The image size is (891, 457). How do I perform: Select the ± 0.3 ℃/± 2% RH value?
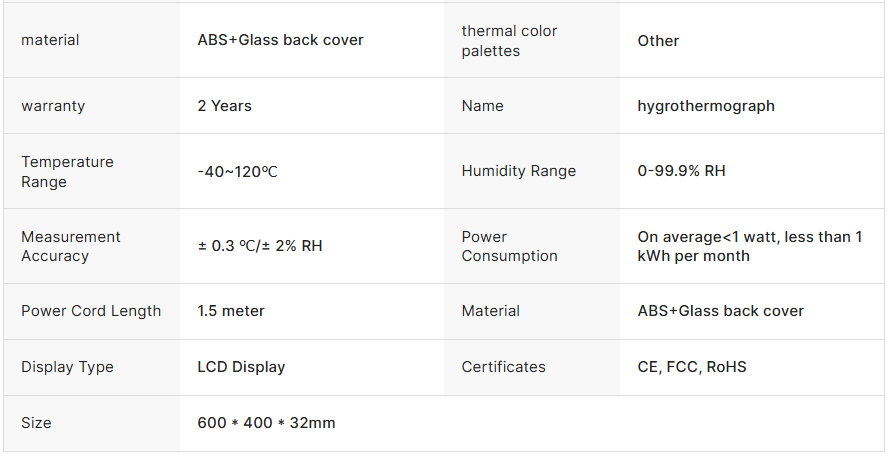[260, 246]
